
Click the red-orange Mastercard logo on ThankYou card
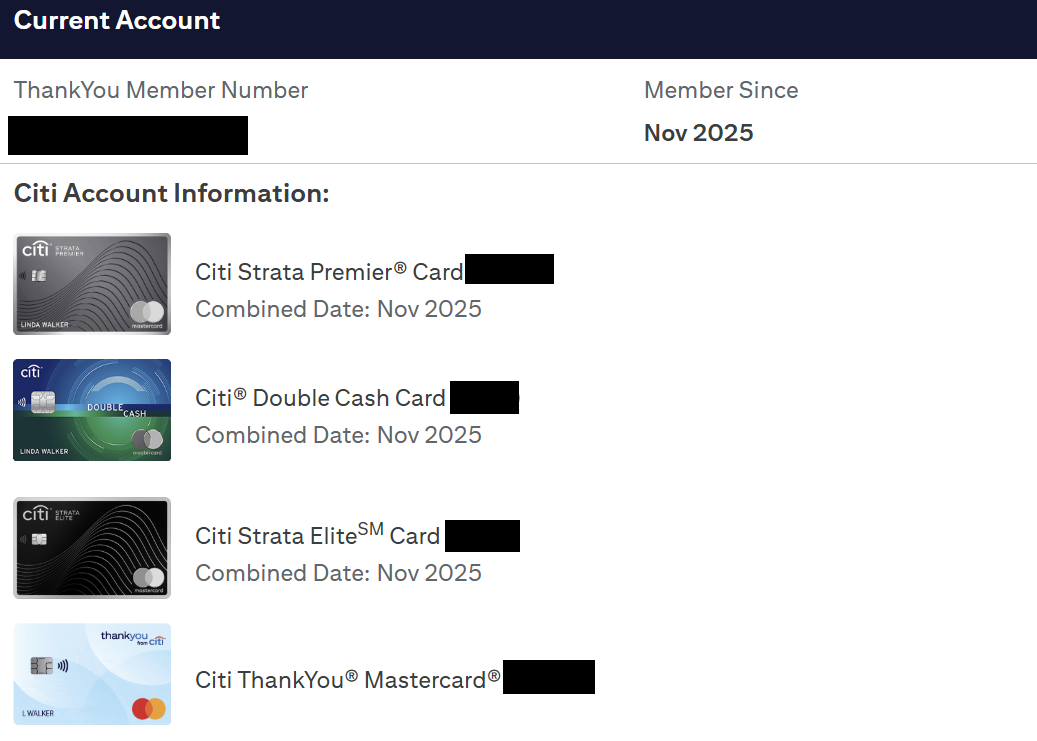(148, 709)
